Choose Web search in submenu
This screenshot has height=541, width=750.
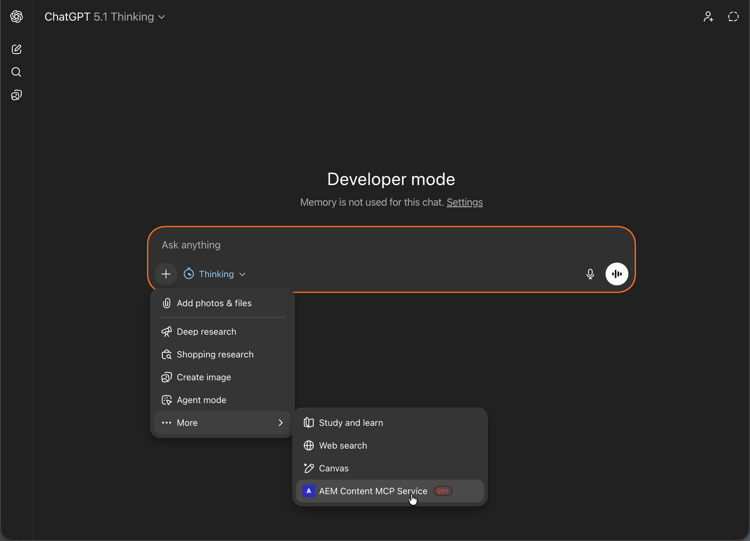(390, 445)
